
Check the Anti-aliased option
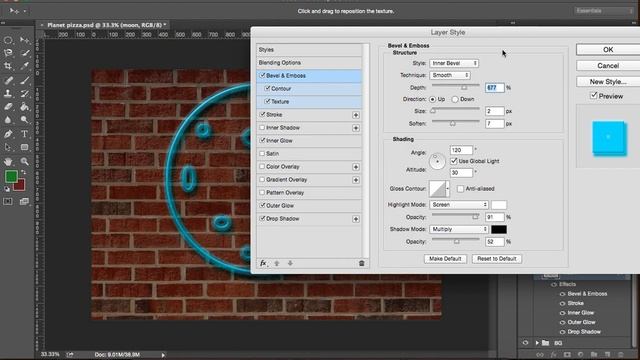460,189
